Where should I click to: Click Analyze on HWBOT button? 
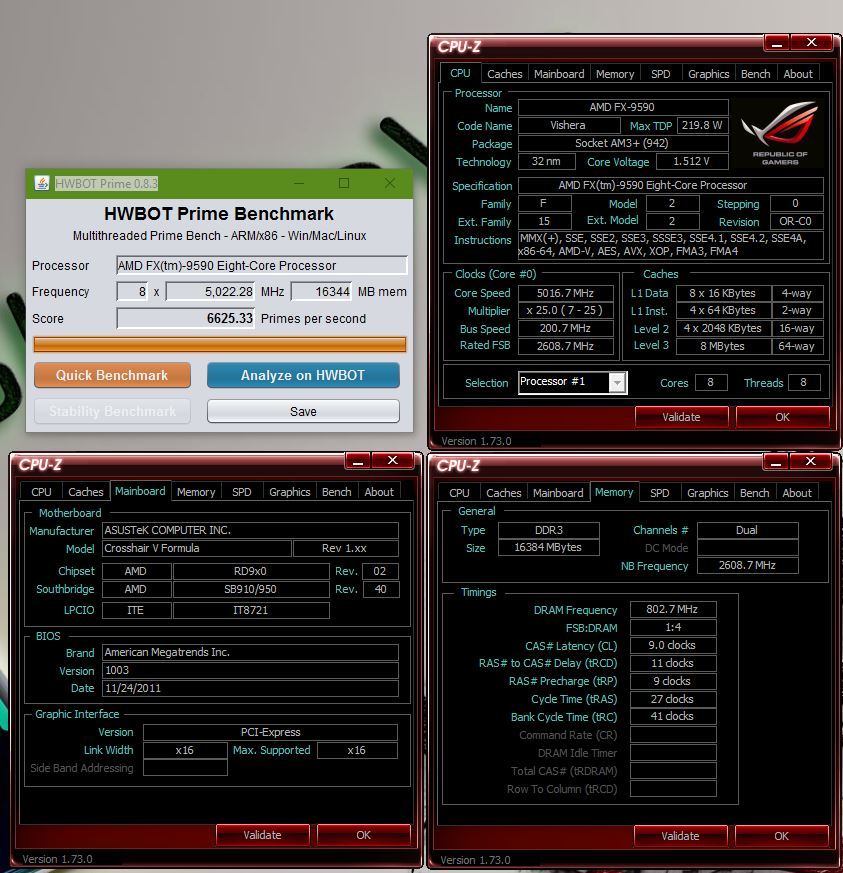303,375
